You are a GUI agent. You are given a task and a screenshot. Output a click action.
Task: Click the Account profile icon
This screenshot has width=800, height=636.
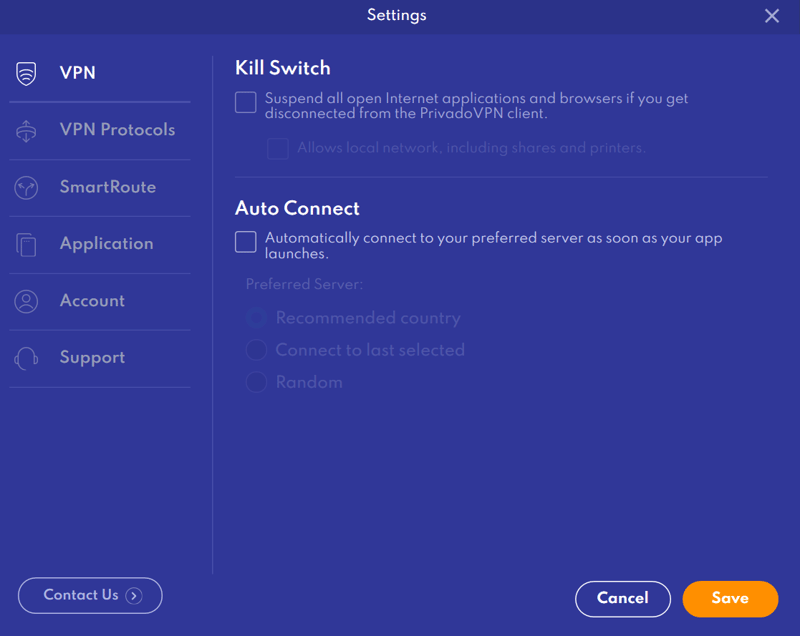point(27,301)
